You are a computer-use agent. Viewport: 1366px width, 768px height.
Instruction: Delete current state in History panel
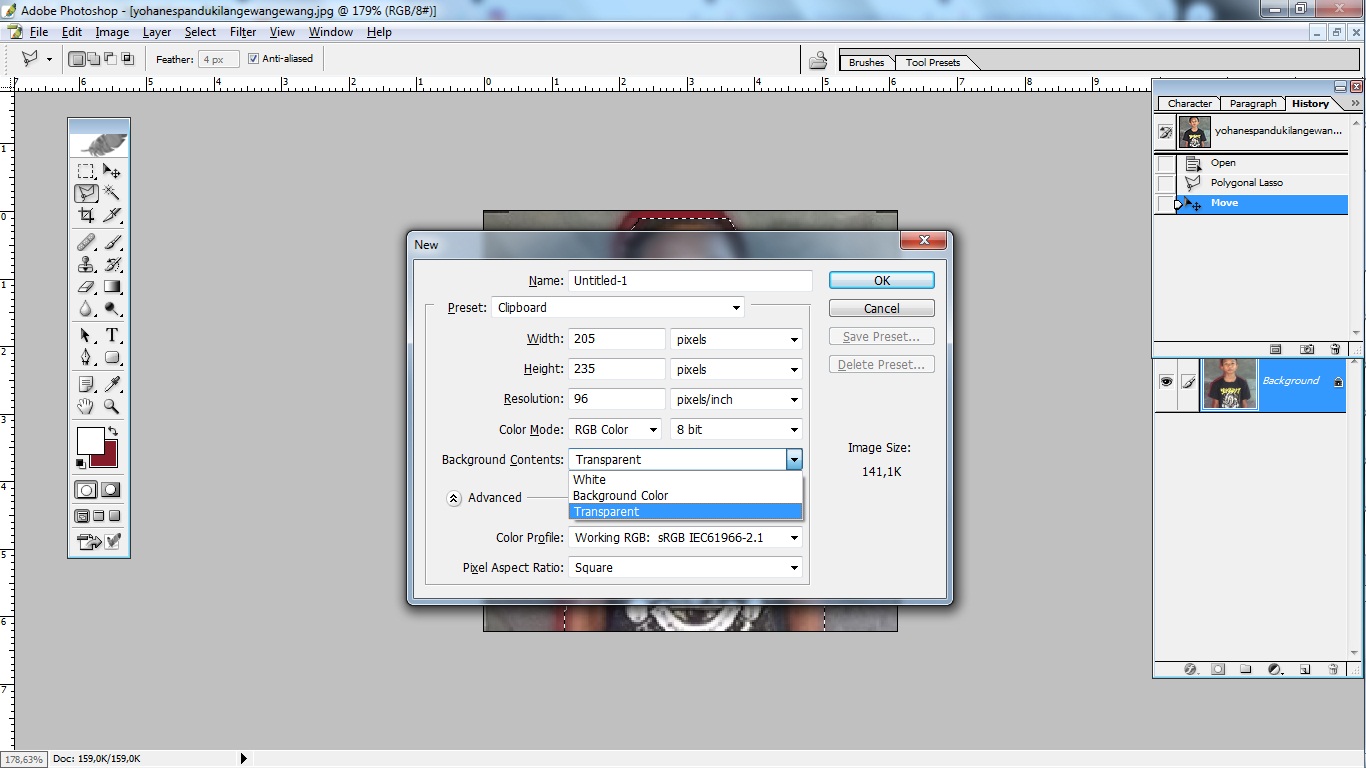(x=1335, y=349)
